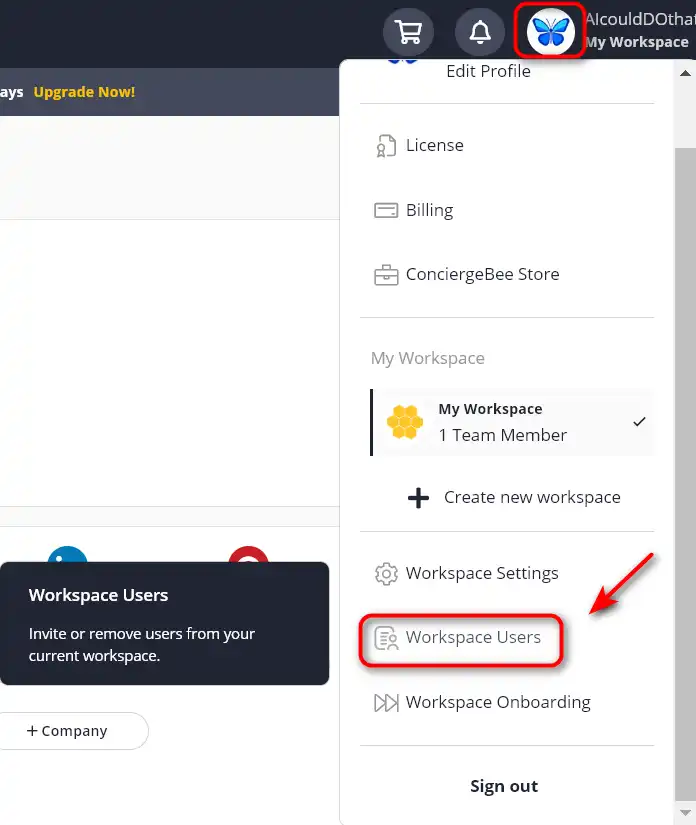696x825 pixels.
Task: Select Create new workspace
Action: tap(532, 497)
